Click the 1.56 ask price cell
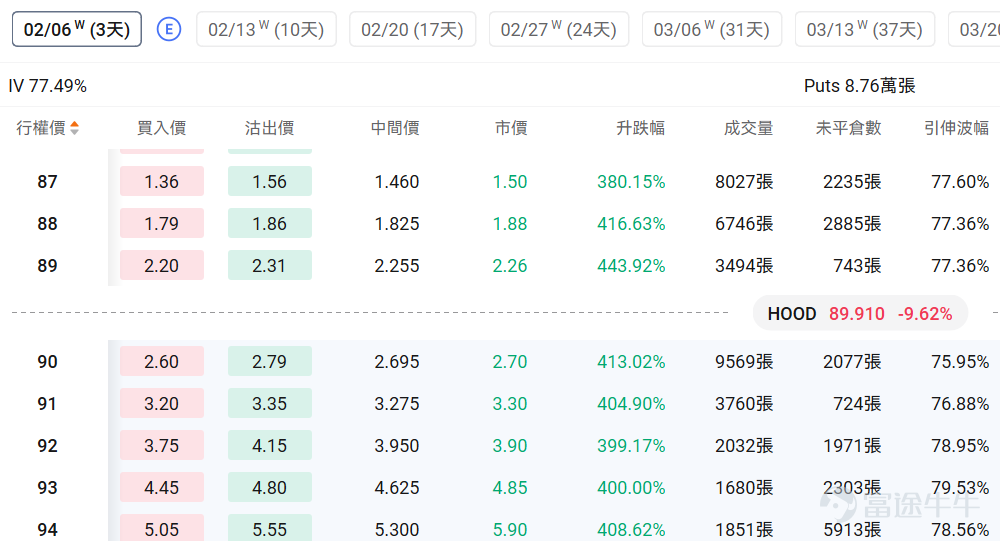 coord(270,181)
